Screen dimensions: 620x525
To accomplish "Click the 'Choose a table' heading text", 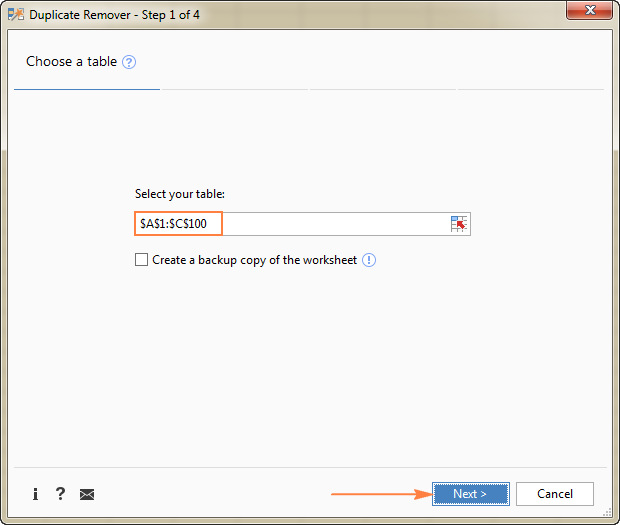I will (x=71, y=62).
